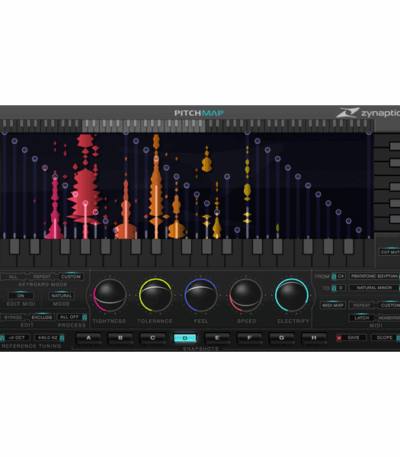
Task: Click the Zynaptiq logo
Action: (x=368, y=113)
